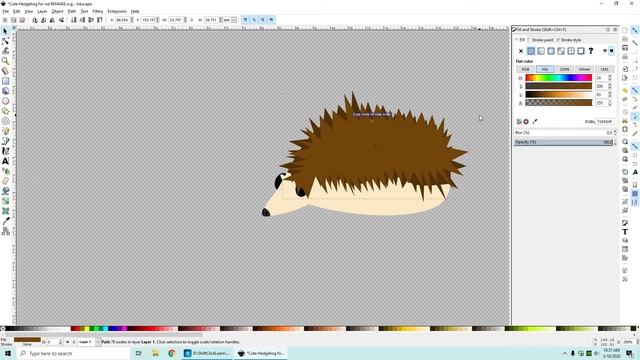Viewport: 640px width, 360px height.
Task: Pick color with the dropper in Fill panel
Action: 535,122
